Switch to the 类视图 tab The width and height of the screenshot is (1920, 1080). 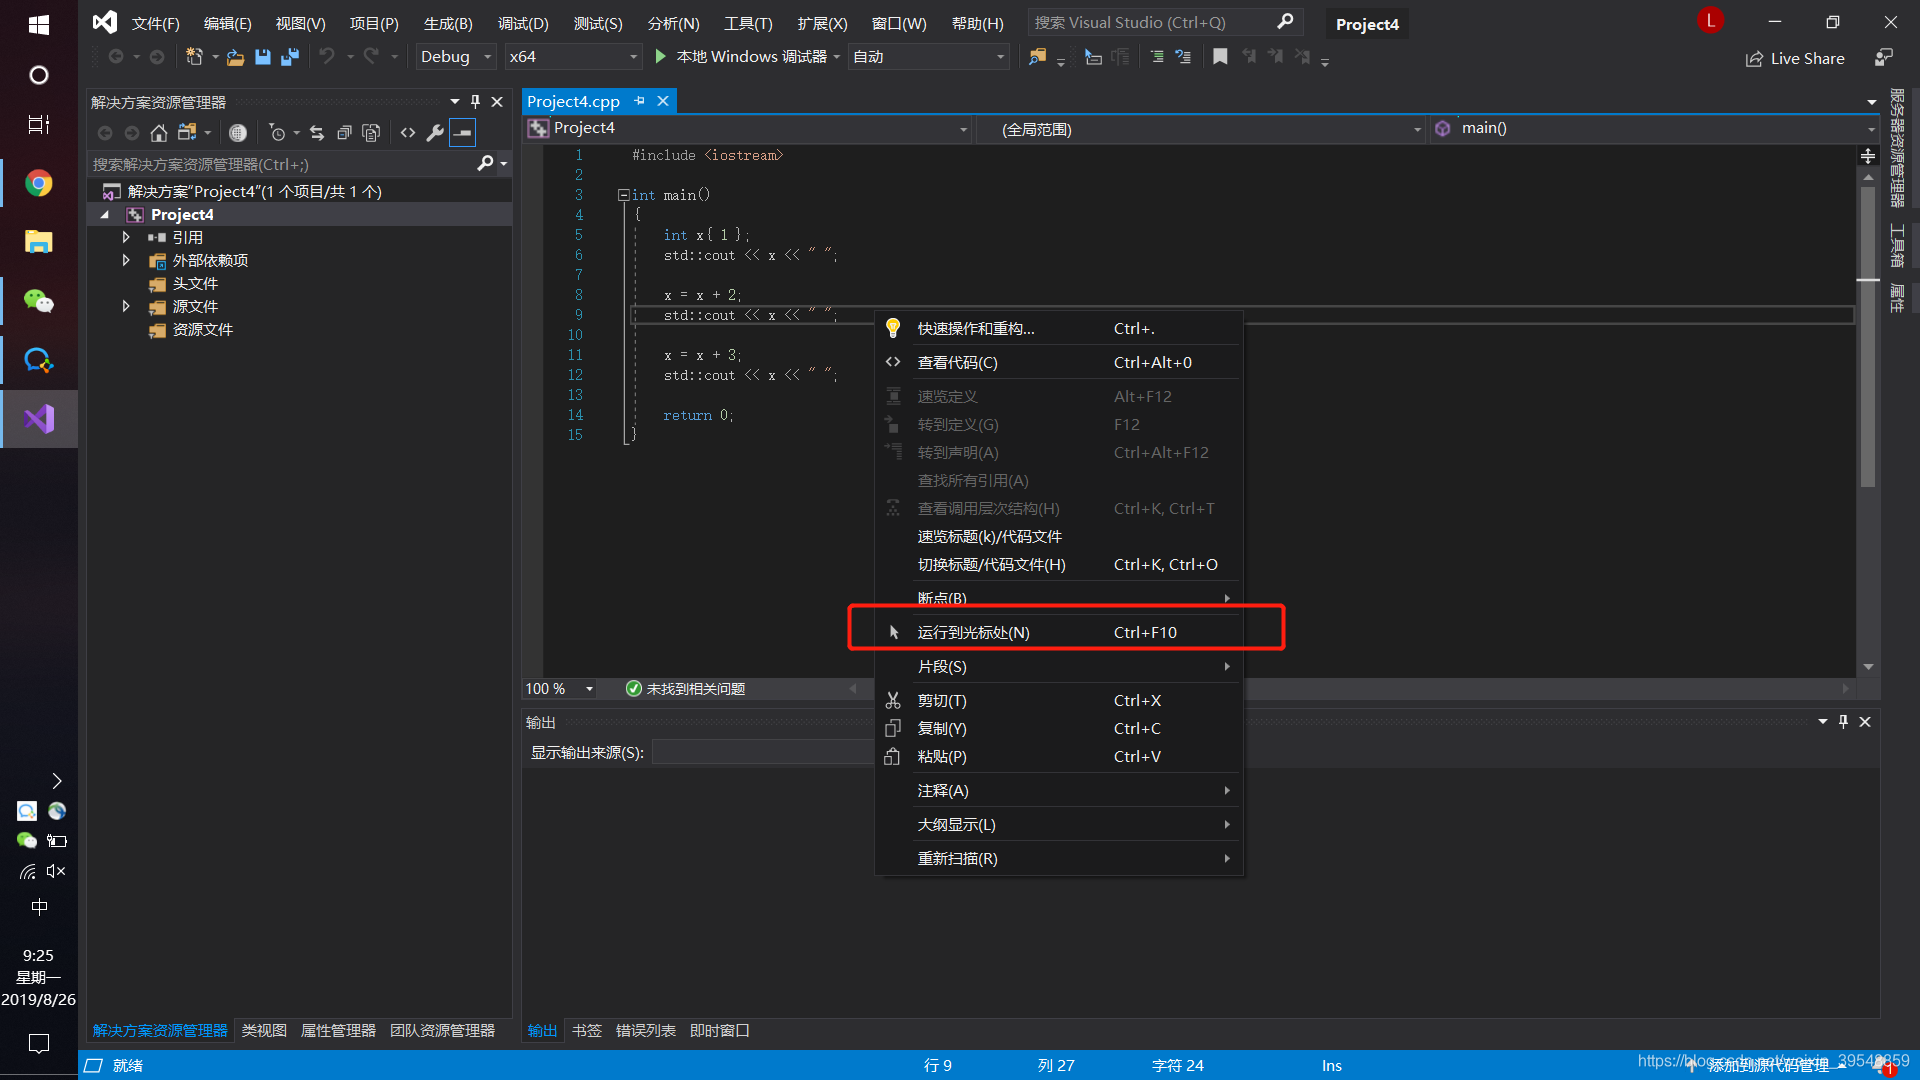264,1030
